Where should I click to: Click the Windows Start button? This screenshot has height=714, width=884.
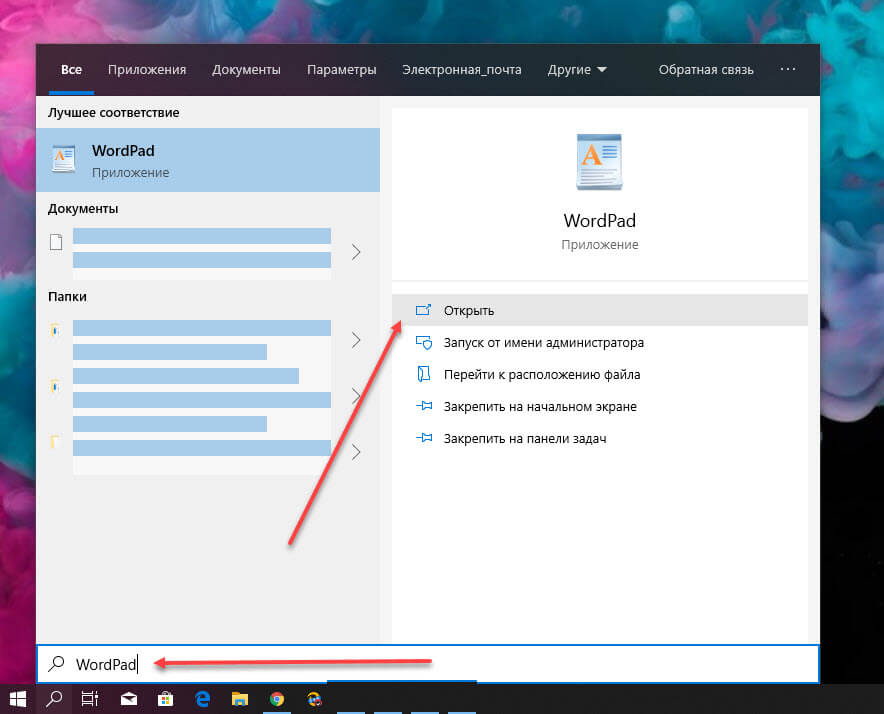click(x=18, y=699)
